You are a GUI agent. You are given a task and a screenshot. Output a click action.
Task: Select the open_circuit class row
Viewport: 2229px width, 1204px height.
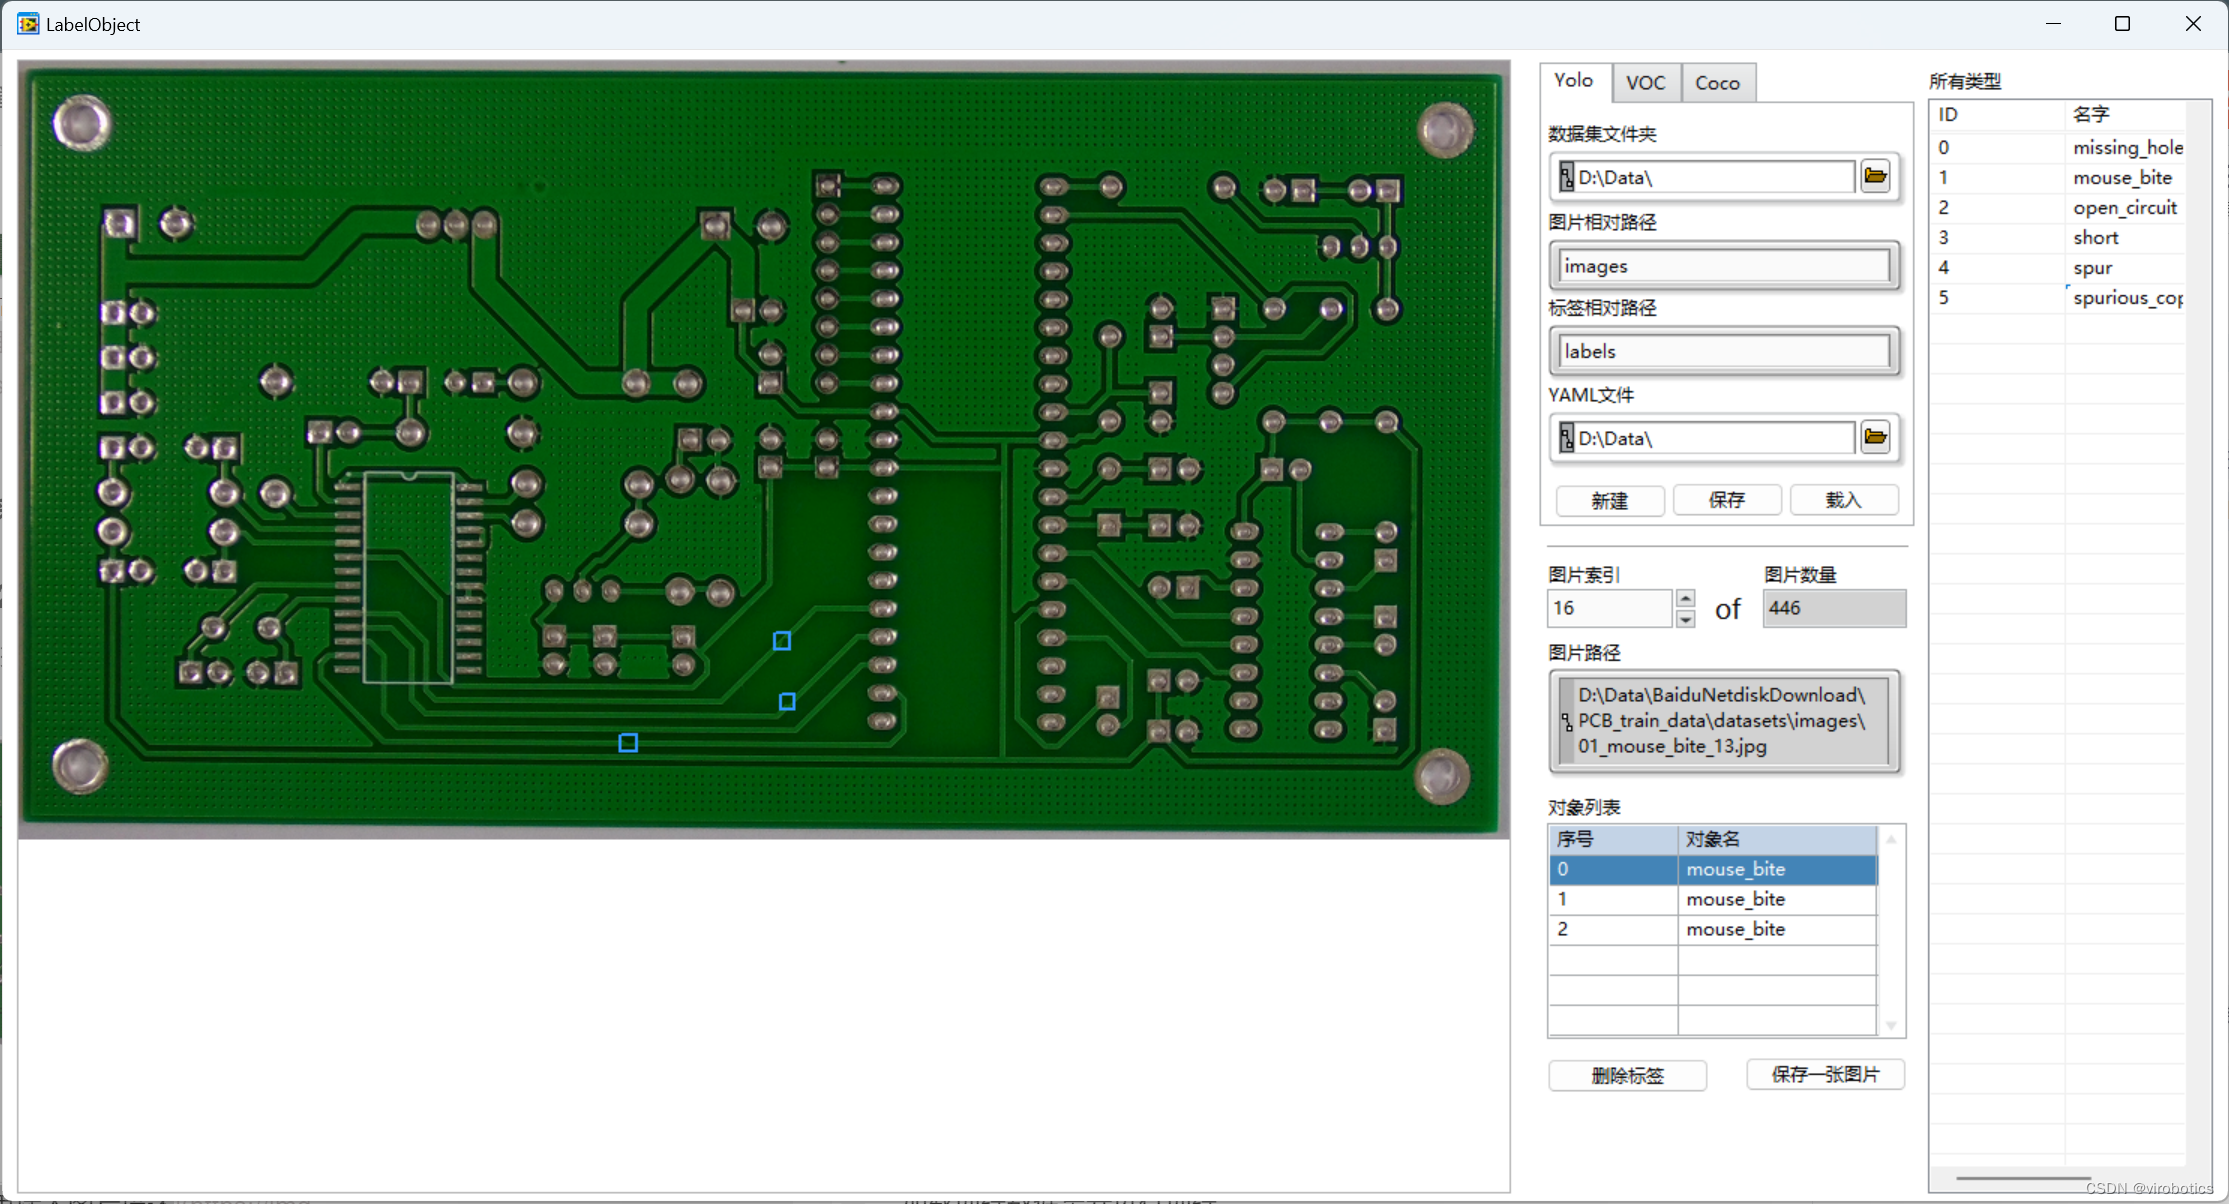(2058, 207)
